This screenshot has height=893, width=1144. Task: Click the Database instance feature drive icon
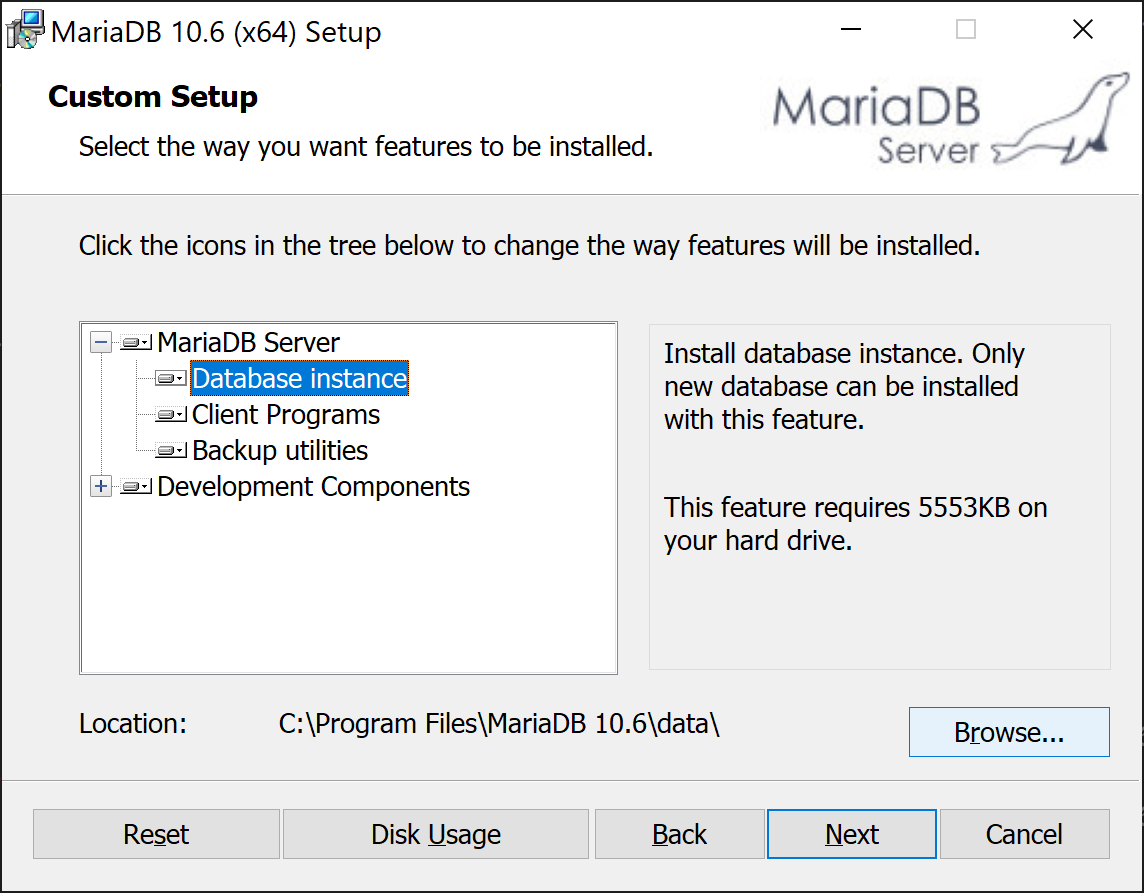click(171, 379)
